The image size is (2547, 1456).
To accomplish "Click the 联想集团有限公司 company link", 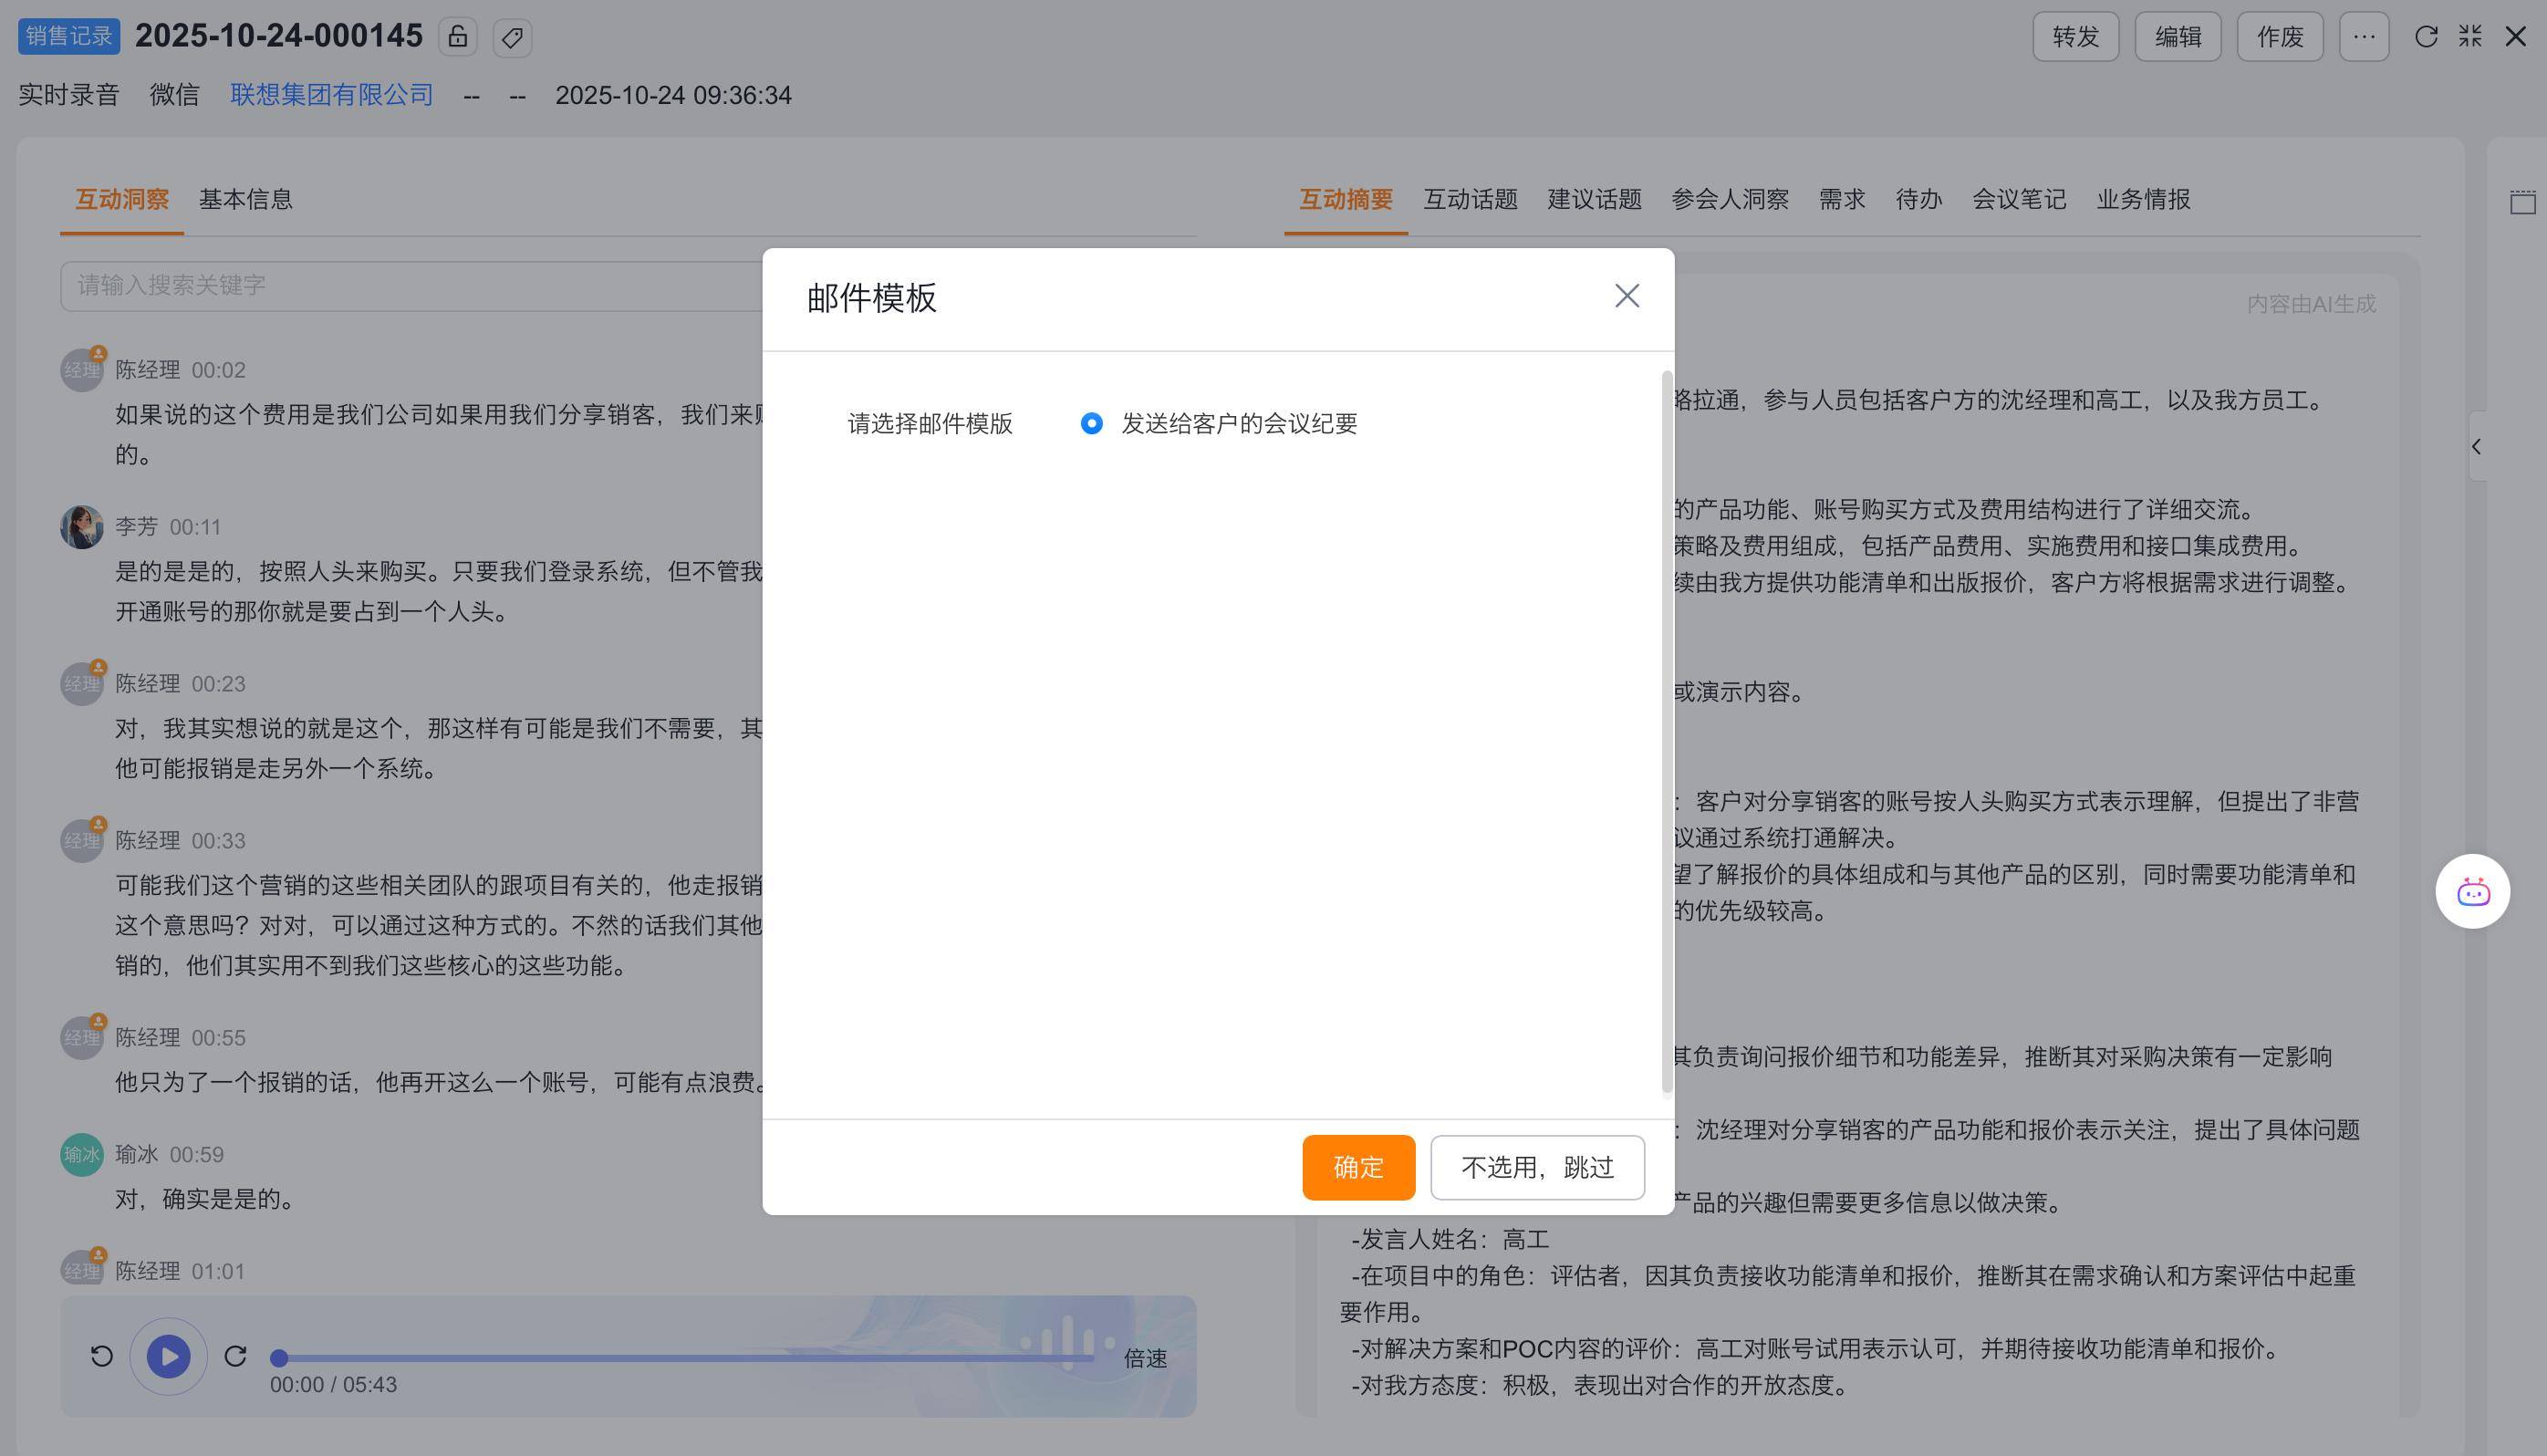I will pyautogui.click(x=331, y=95).
